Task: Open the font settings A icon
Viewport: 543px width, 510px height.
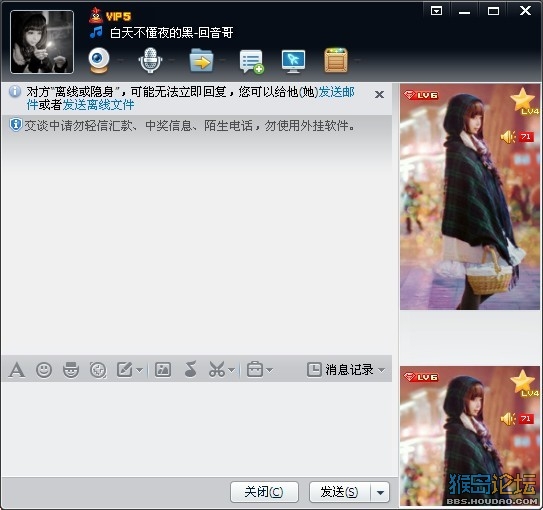Action: [x=17, y=370]
